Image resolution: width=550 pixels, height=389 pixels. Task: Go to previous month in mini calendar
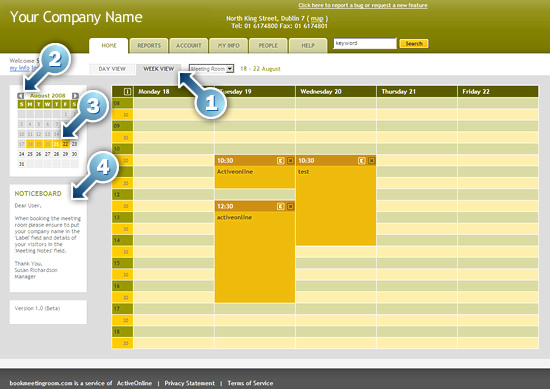click(x=21, y=96)
